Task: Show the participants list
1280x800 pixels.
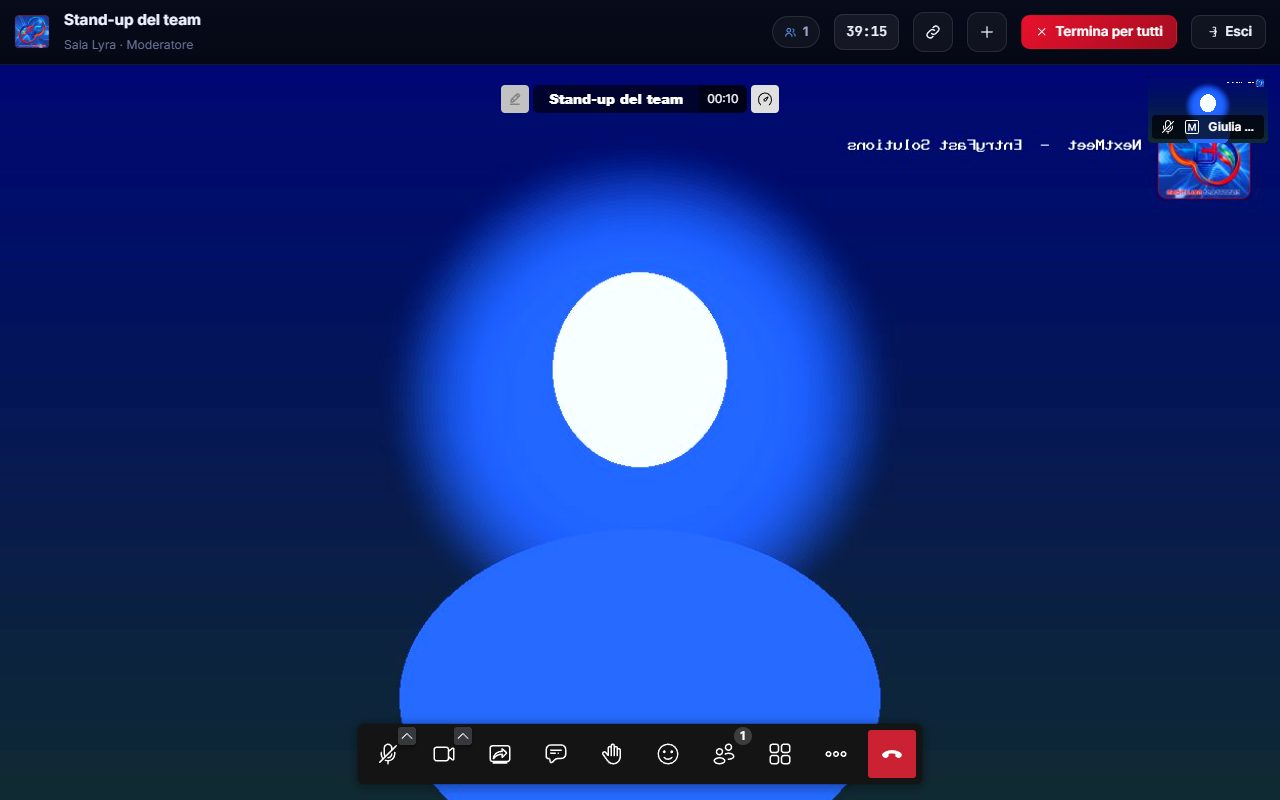Action: click(724, 754)
